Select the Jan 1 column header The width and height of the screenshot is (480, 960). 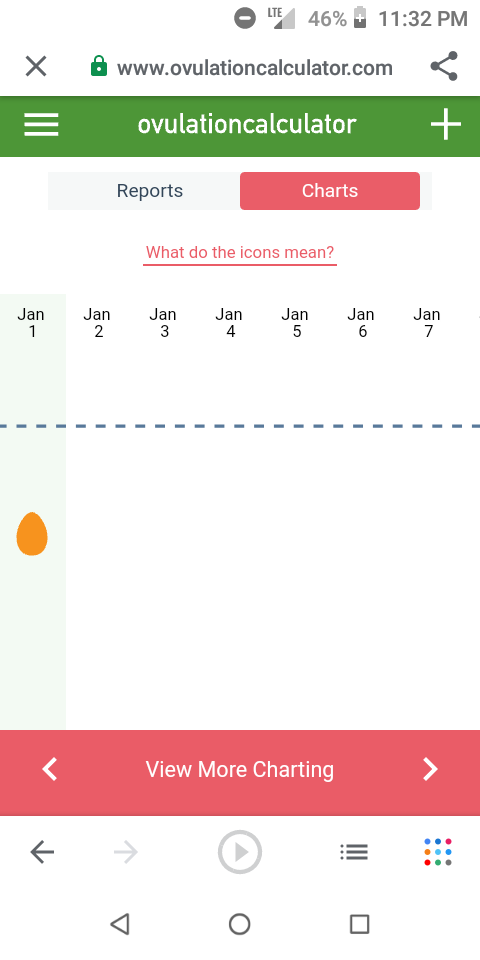click(x=31, y=323)
